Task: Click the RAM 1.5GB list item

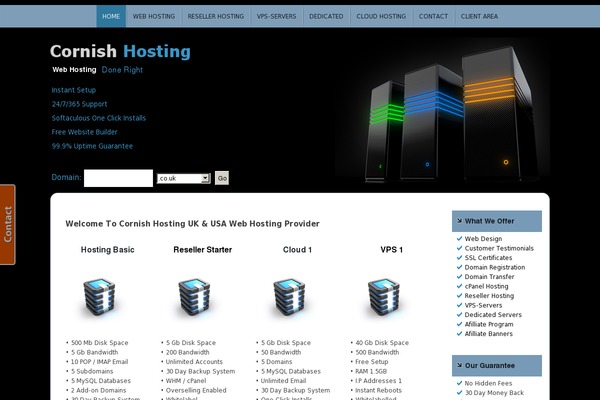Action: (371, 371)
